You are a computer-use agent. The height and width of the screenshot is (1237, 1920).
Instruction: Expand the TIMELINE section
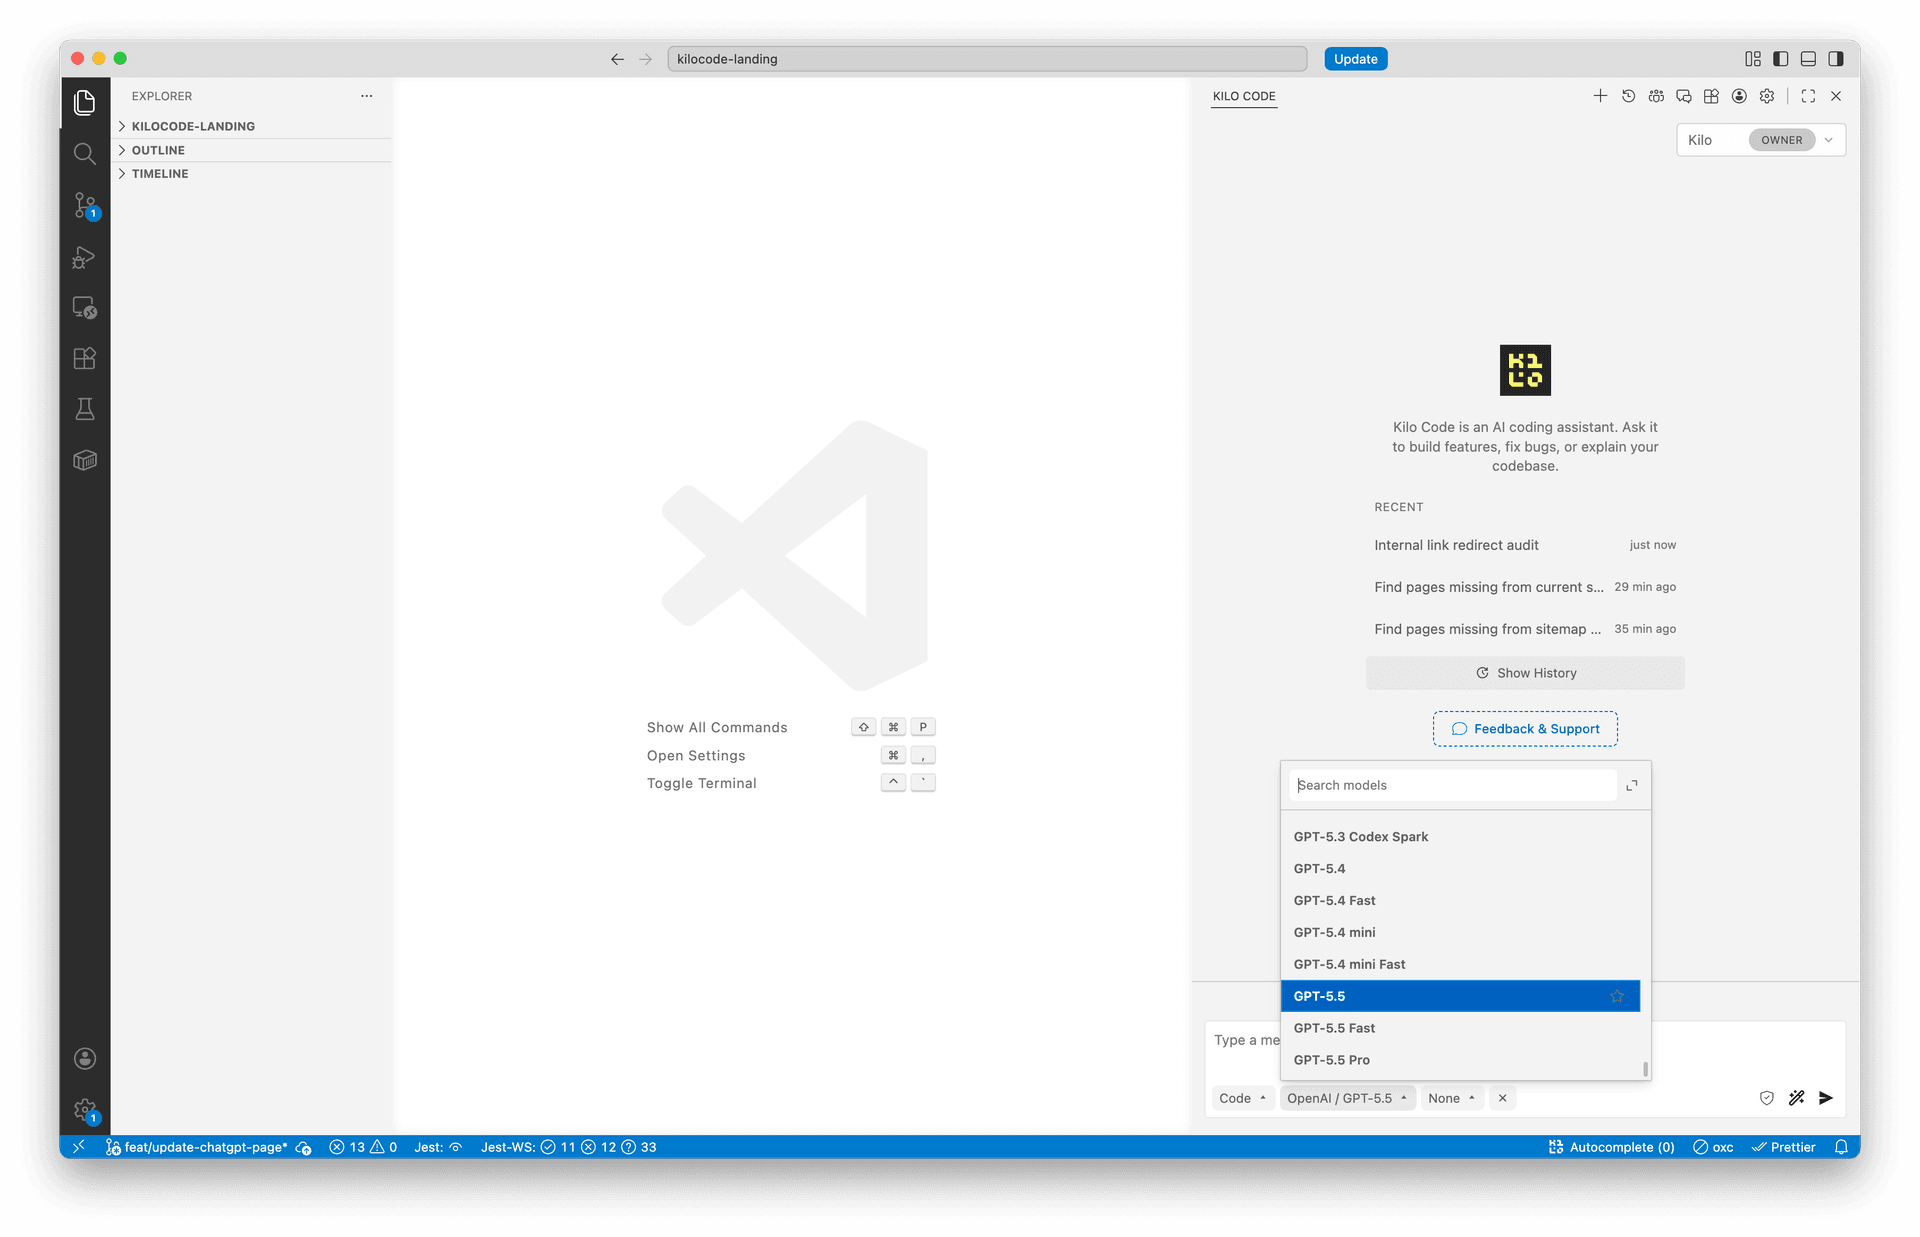pos(252,174)
